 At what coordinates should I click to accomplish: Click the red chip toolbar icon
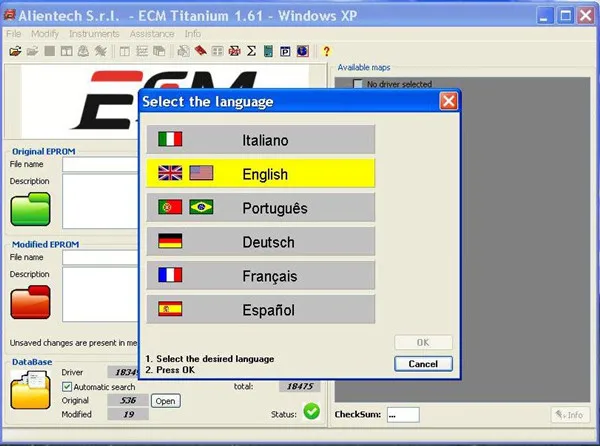(235, 51)
